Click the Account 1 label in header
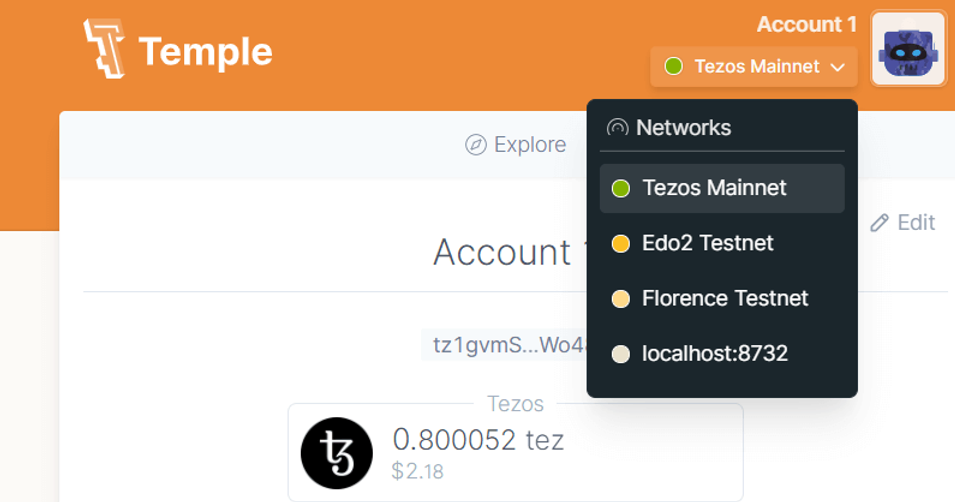The image size is (955, 502). 806,24
